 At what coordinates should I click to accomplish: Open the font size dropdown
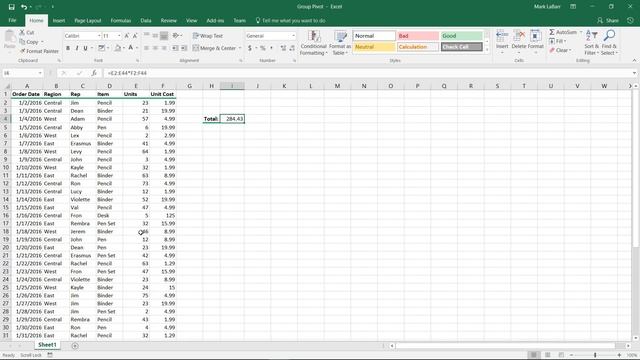point(119,36)
